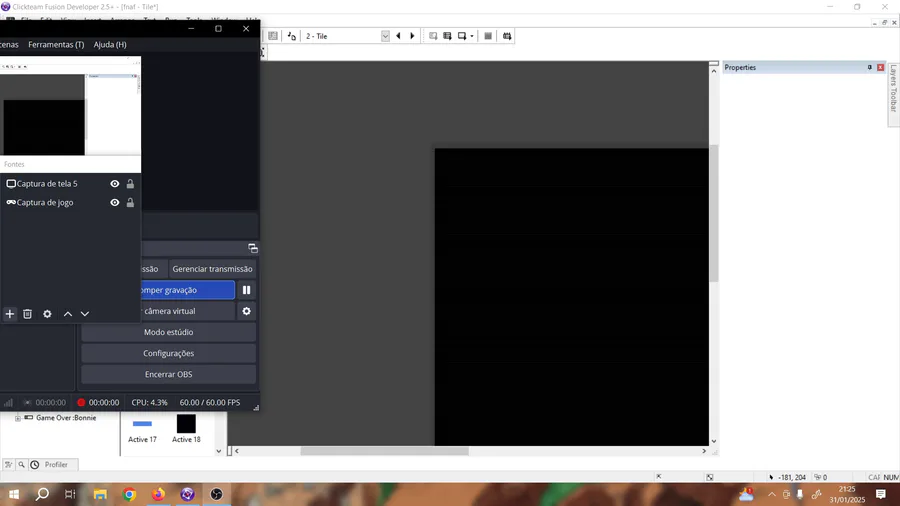The width and height of the screenshot is (900, 506).
Task: Select the Active 17 object thumbnail
Action: pyautogui.click(x=142, y=429)
